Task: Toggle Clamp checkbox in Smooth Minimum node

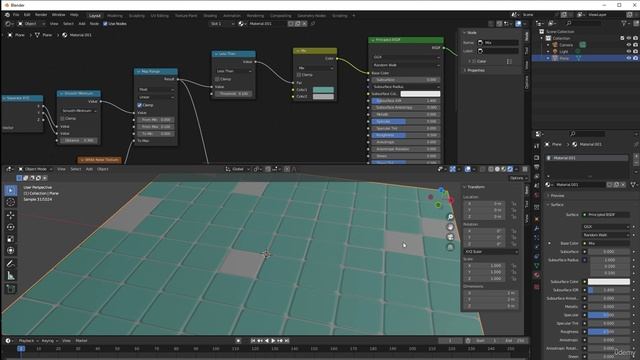Action: pyautogui.click(x=62, y=118)
